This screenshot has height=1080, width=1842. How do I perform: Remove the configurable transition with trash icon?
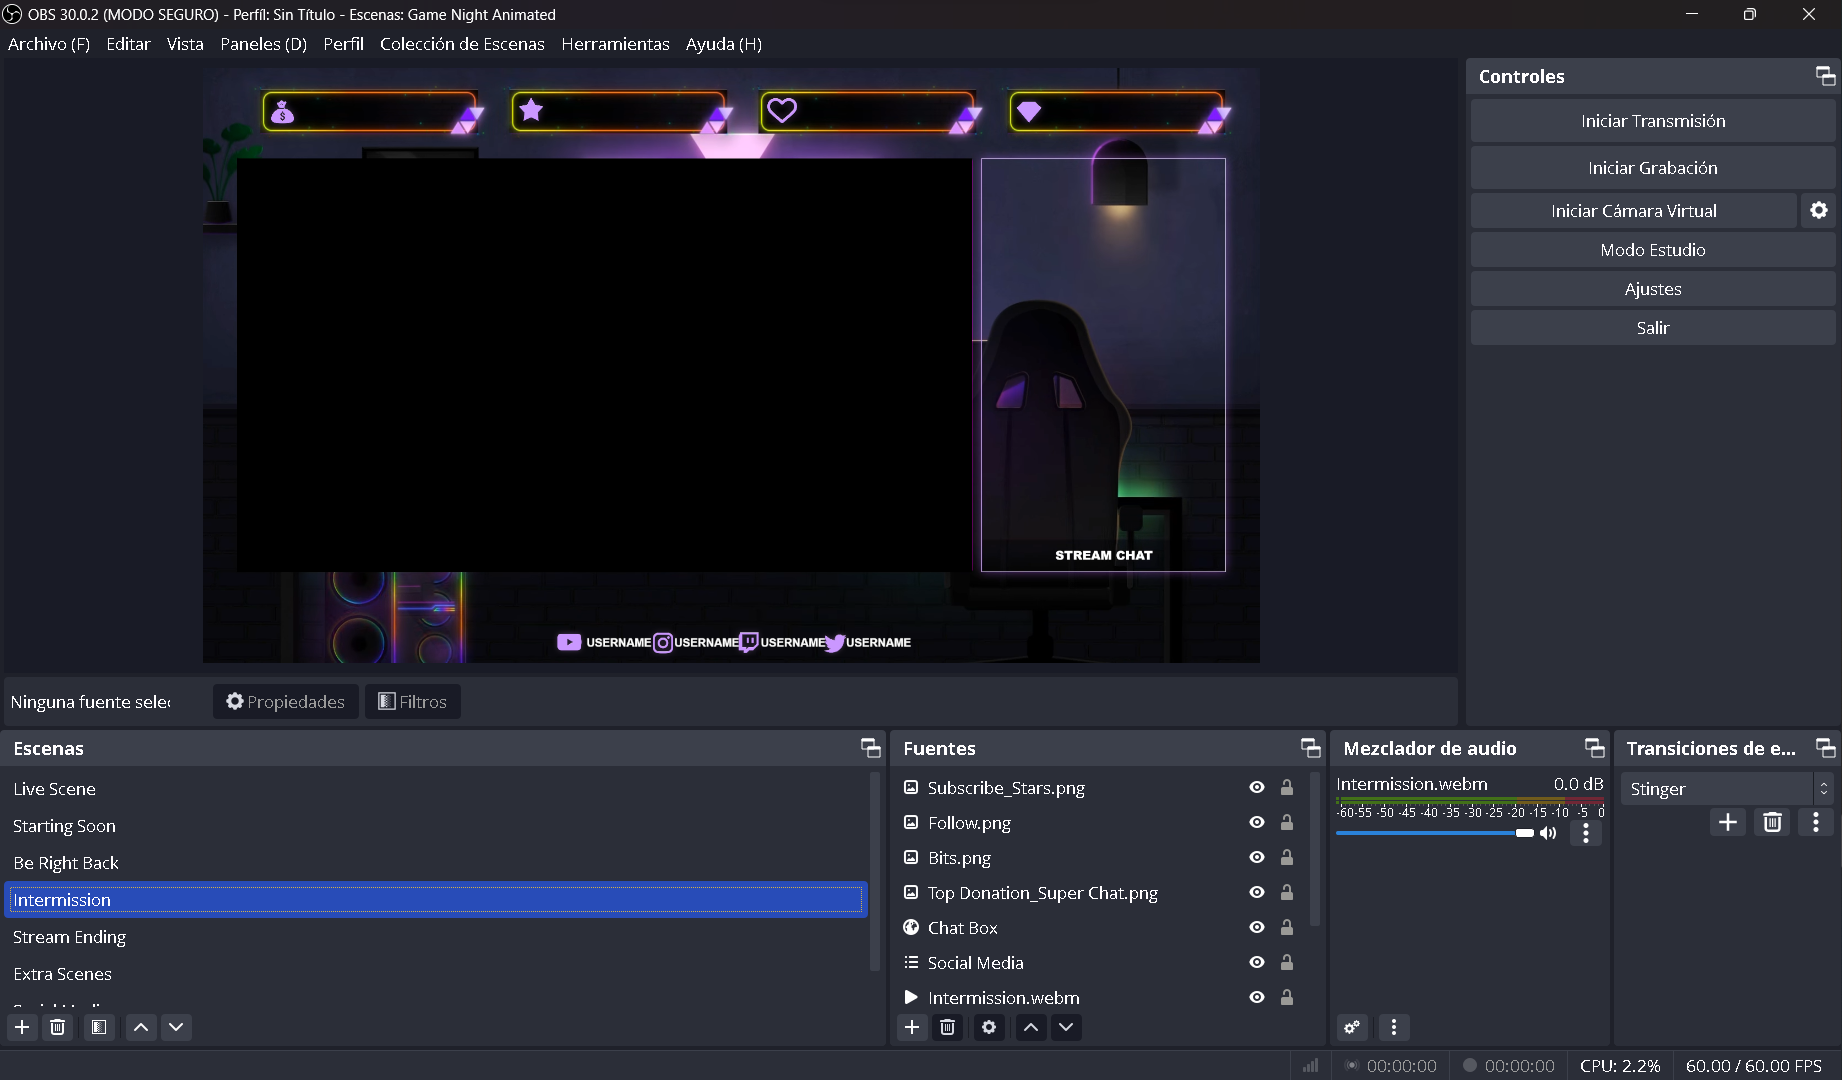click(1773, 822)
